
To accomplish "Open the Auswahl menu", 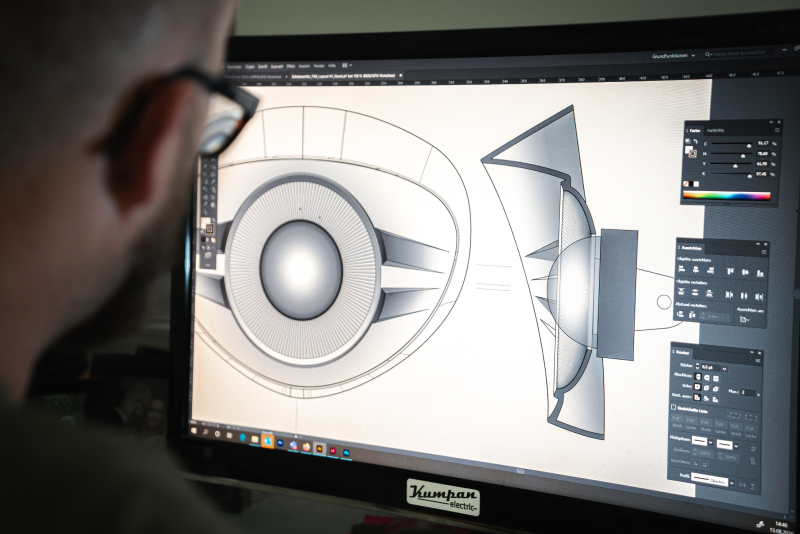I will (277, 66).
